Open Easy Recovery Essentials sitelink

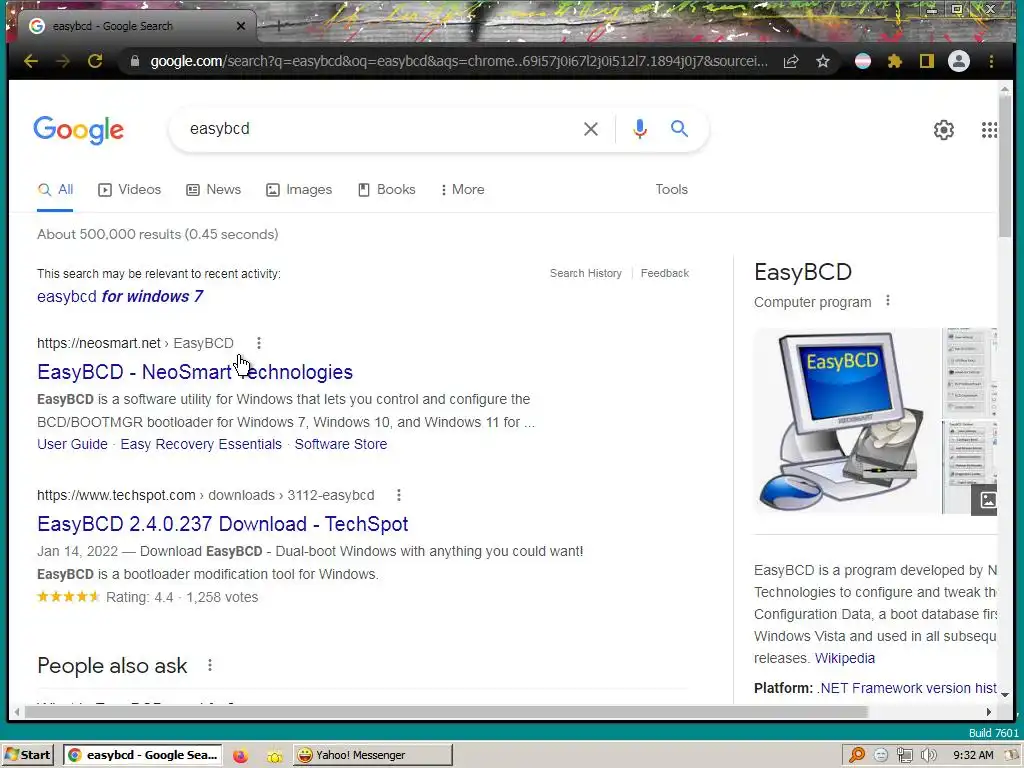click(201, 444)
